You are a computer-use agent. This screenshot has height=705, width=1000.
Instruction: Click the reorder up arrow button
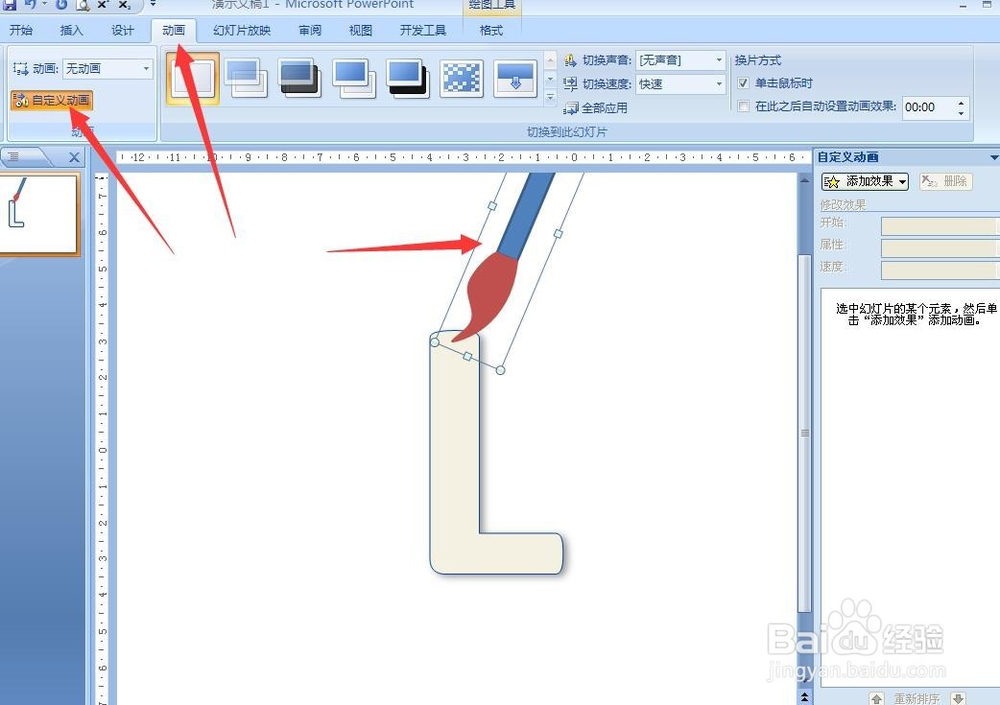pos(876,699)
